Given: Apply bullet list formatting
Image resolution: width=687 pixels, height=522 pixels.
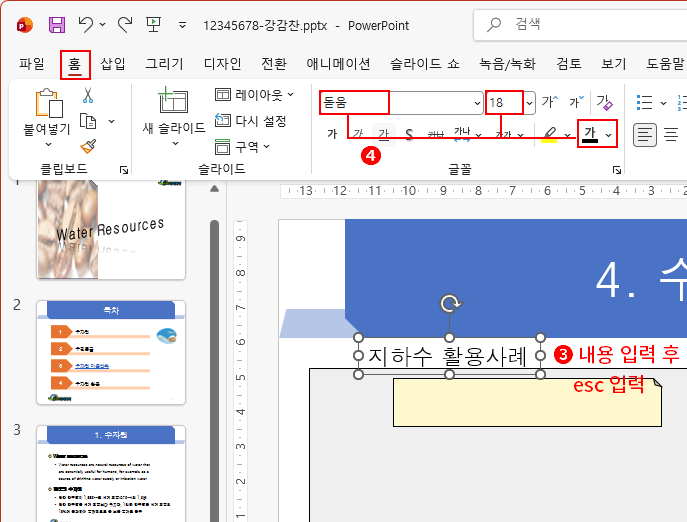Looking at the screenshot, I should 645,103.
